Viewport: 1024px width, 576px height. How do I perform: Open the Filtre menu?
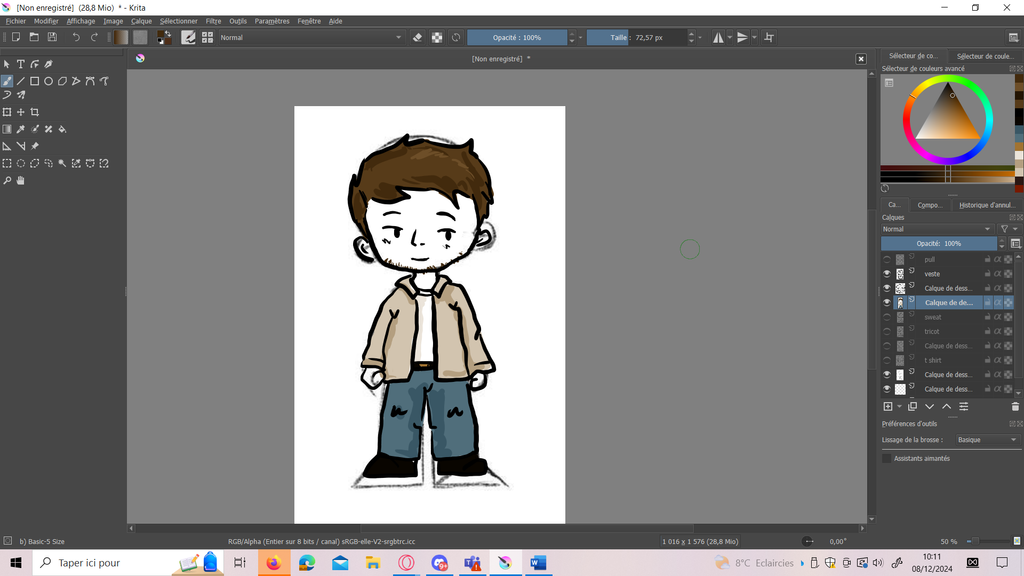(x=213, y=21)
